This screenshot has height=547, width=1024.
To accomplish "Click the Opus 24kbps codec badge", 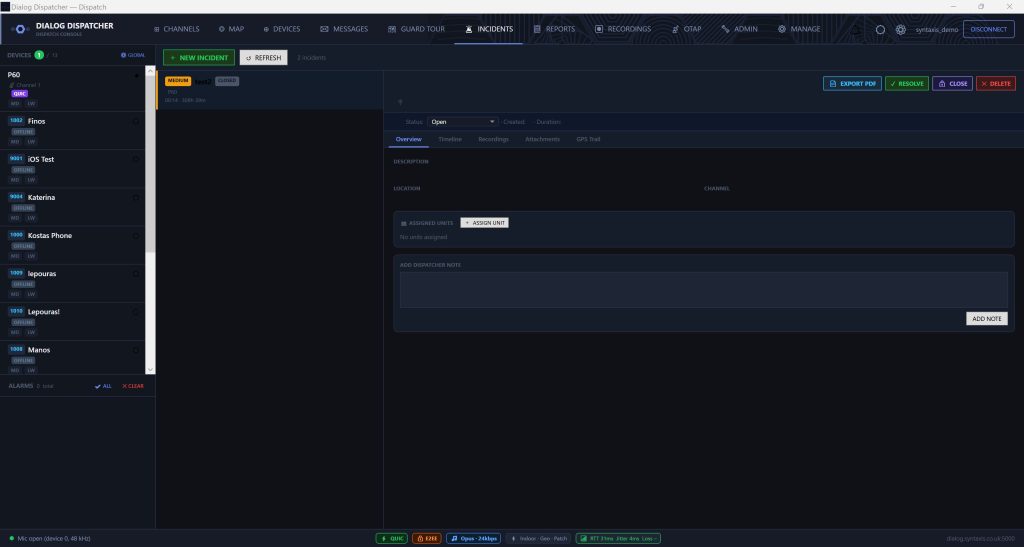I will (473, 539).
